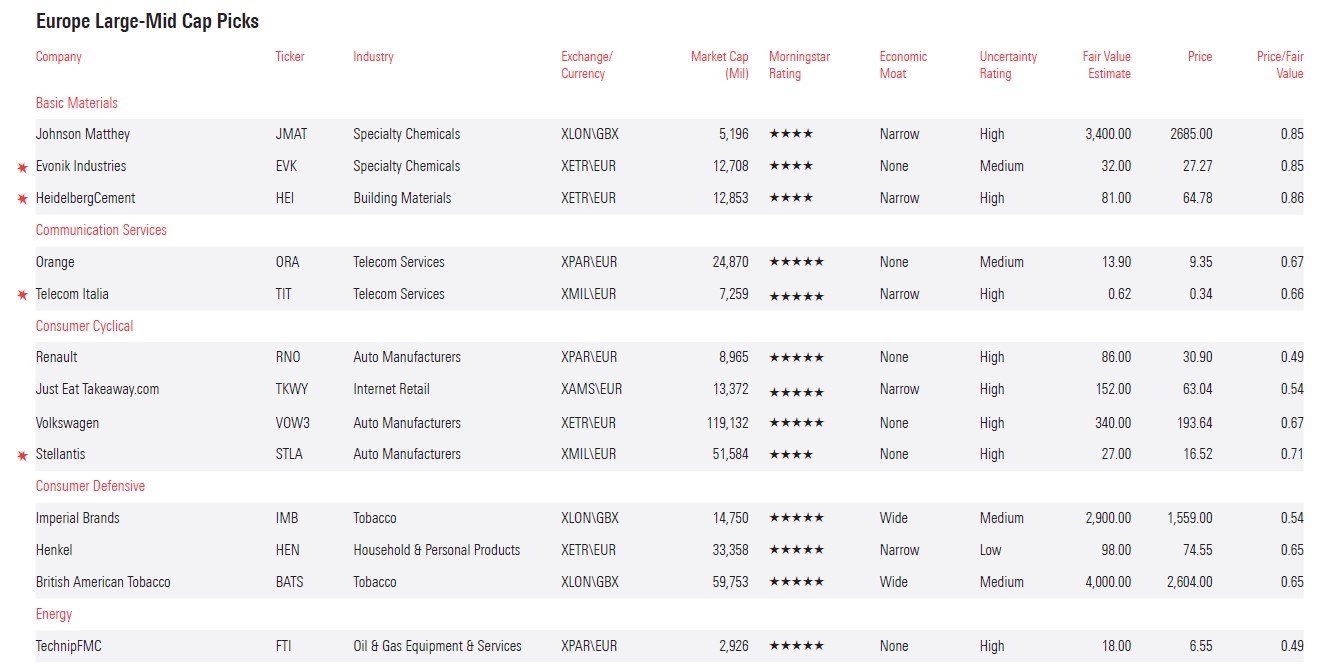Click the five-star rating for TechnipFMC
The image size is (1320, 666).
click(796, 647)
